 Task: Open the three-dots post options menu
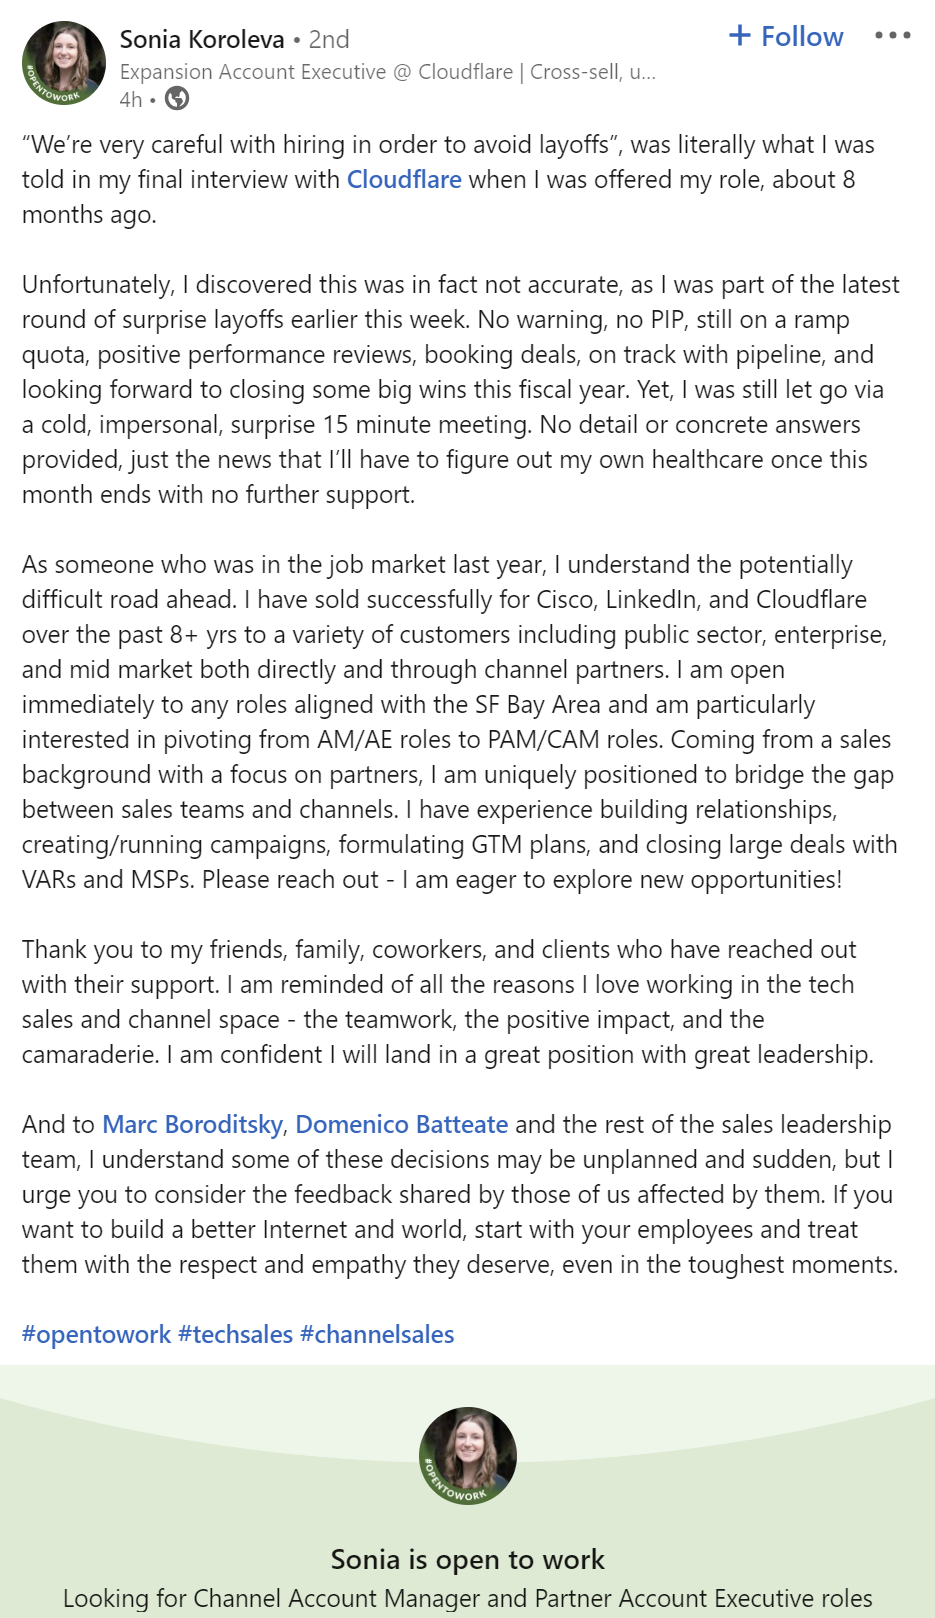click(892, 36)
